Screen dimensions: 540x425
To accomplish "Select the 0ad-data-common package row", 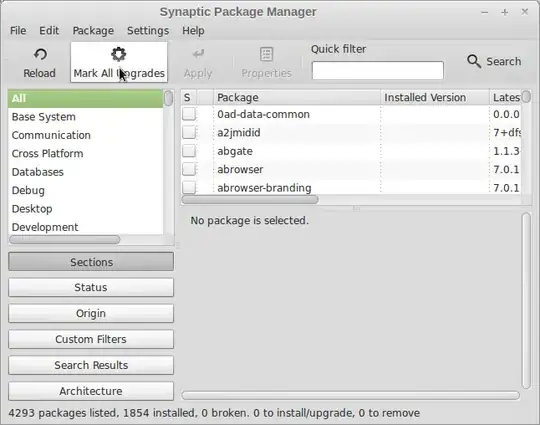I will point(351,114).
